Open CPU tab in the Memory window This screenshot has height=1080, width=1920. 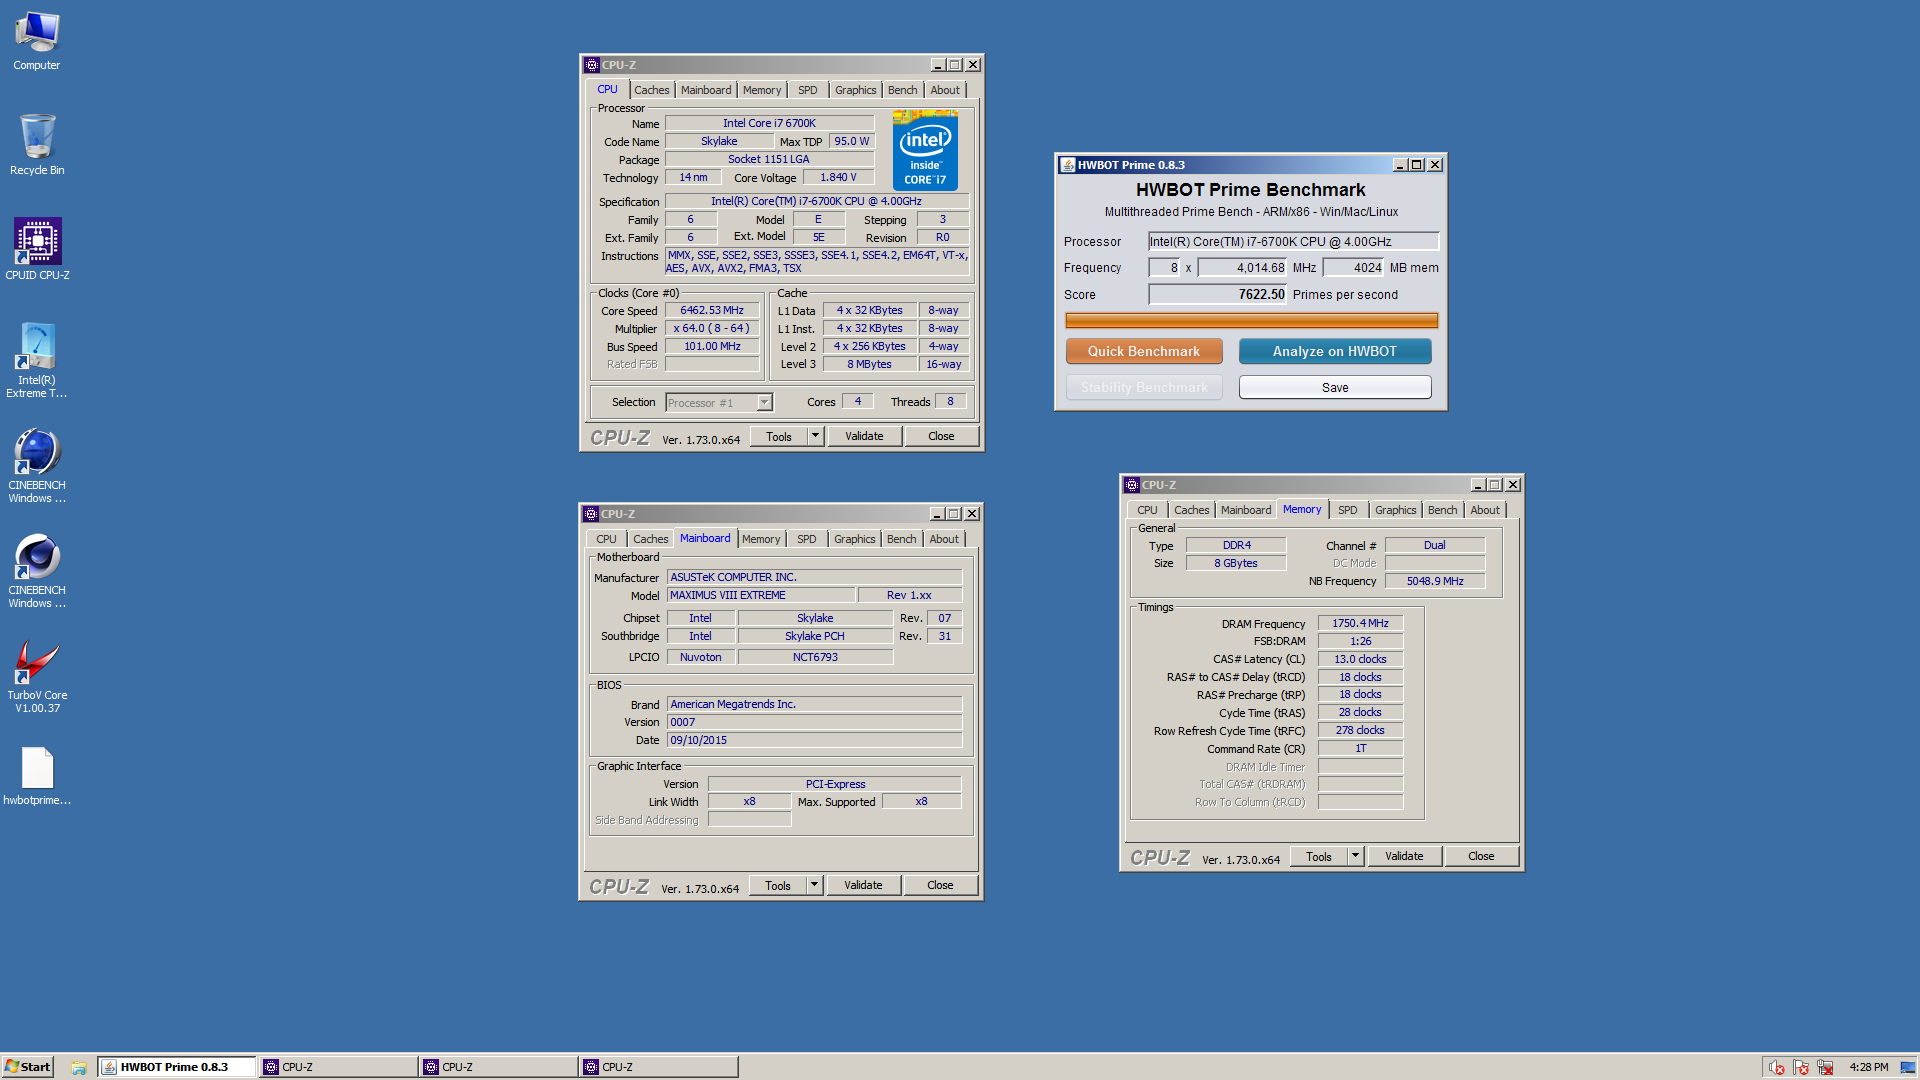coord(1147,510)
